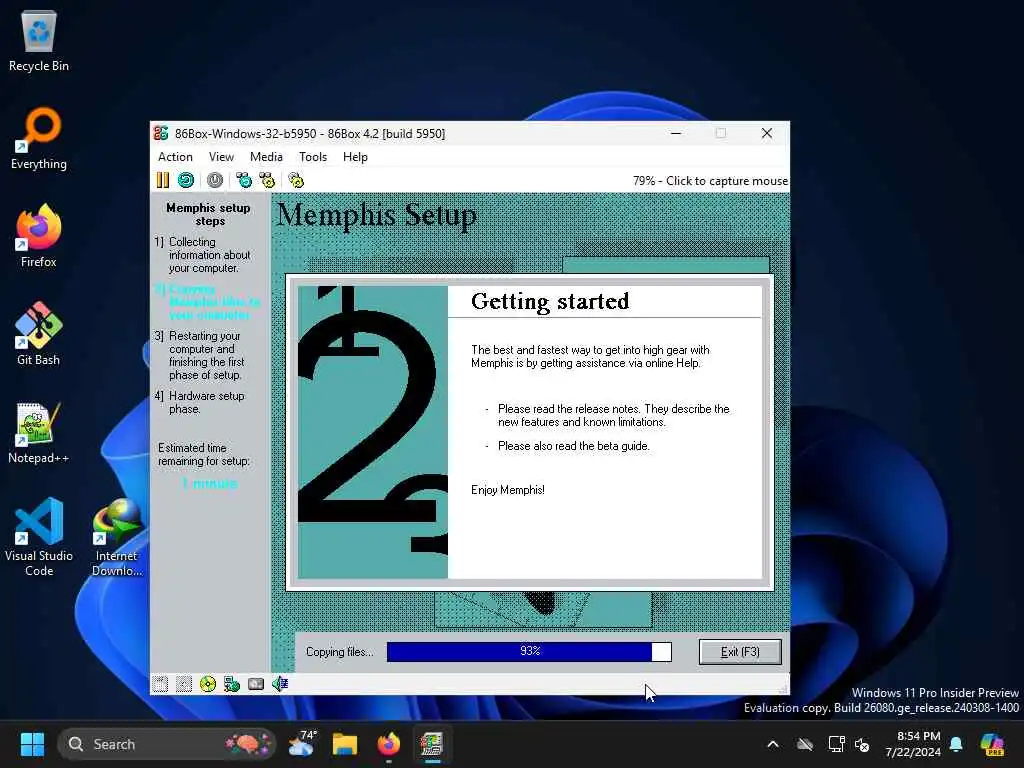Image resolution: width=1024 pixels, height=768 pixels.
Task: Click the first floppy drive status icon
Action: pyautogui.click(x=160, y=684)
